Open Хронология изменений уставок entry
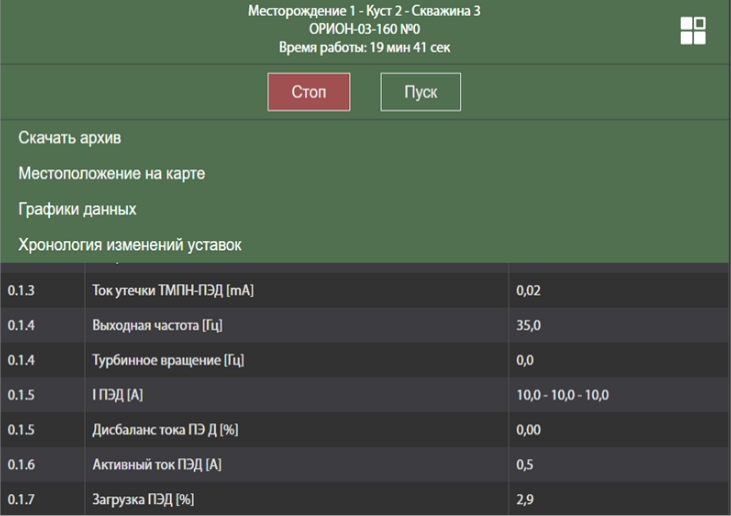 (129, 245)
